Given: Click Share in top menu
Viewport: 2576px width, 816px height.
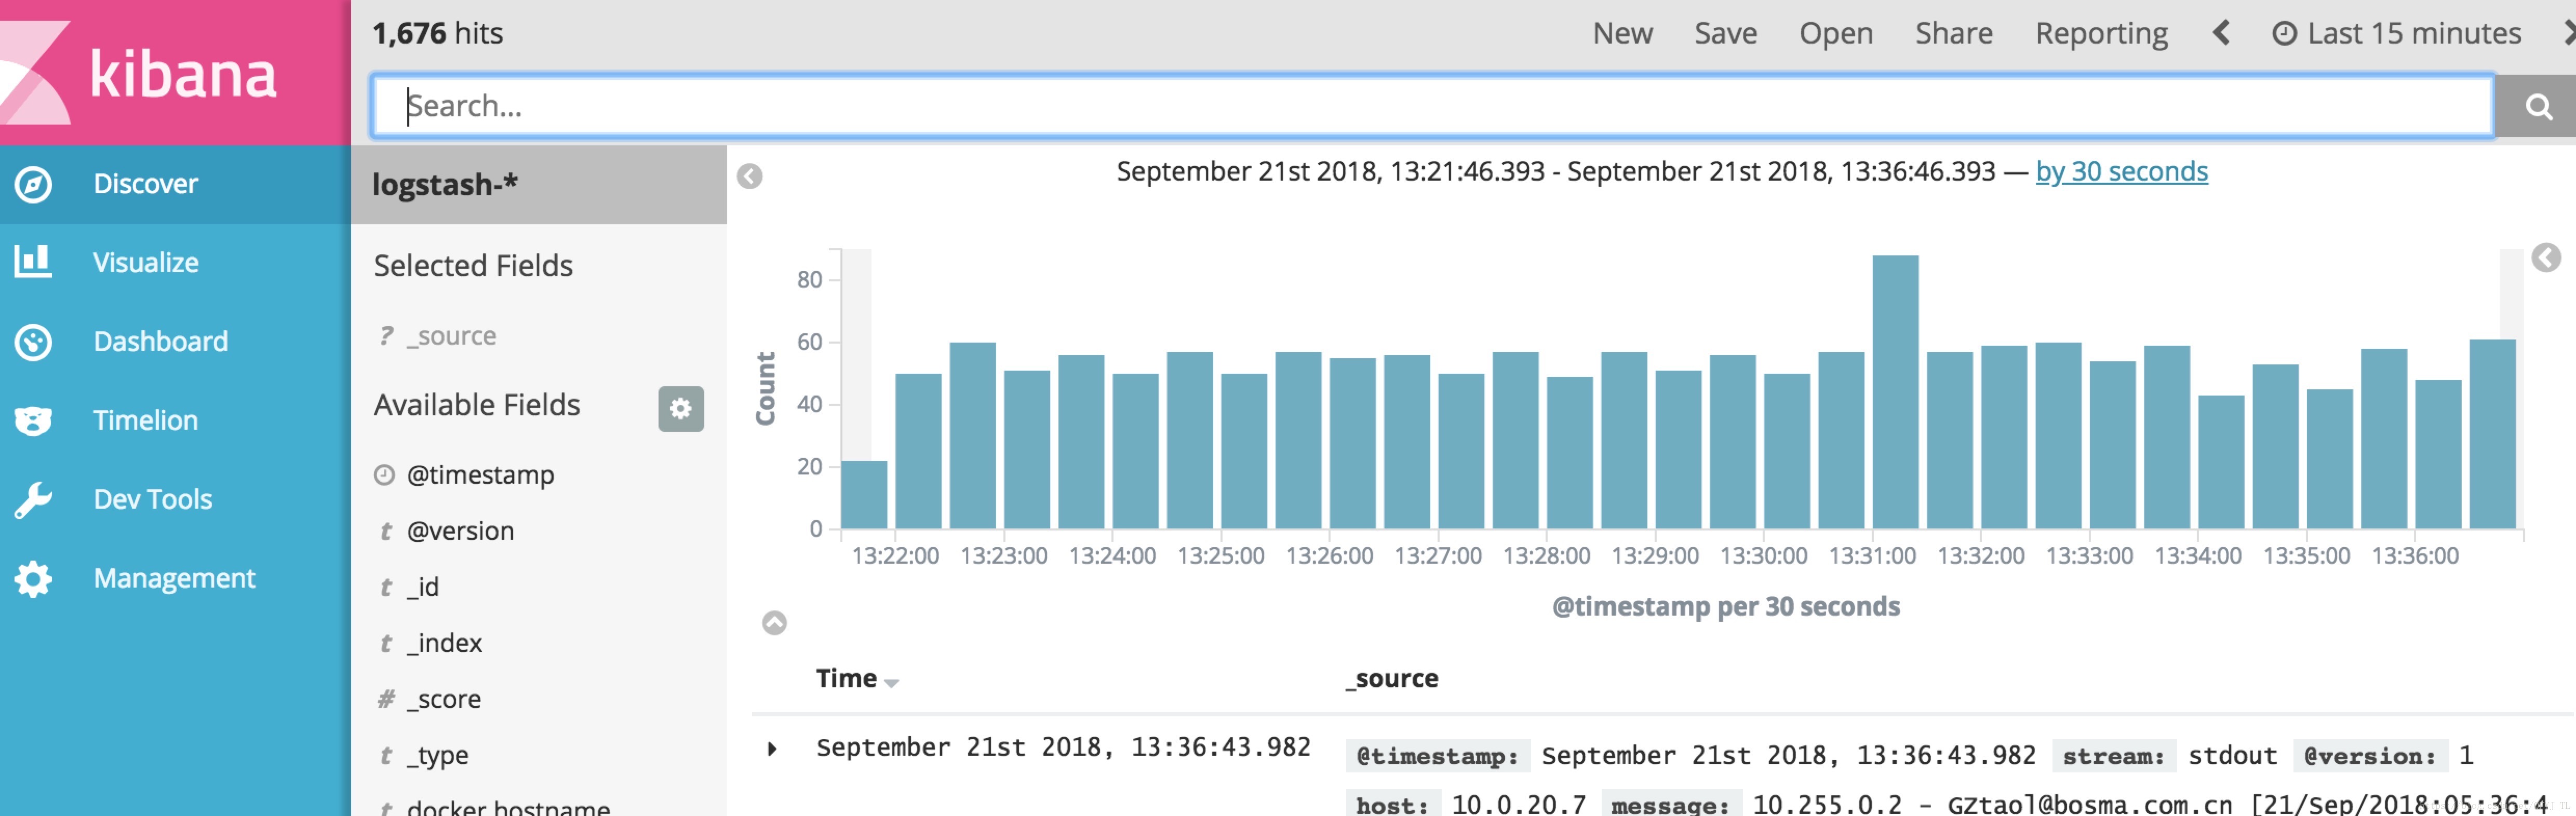Looking at the screenshot, I should [x=1953, y=34].
